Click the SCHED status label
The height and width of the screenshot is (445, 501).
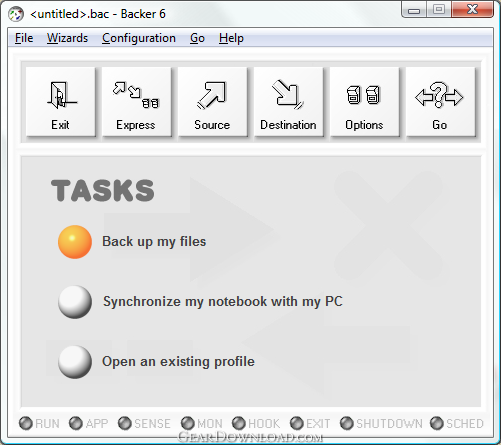click(x=465, y=424)
